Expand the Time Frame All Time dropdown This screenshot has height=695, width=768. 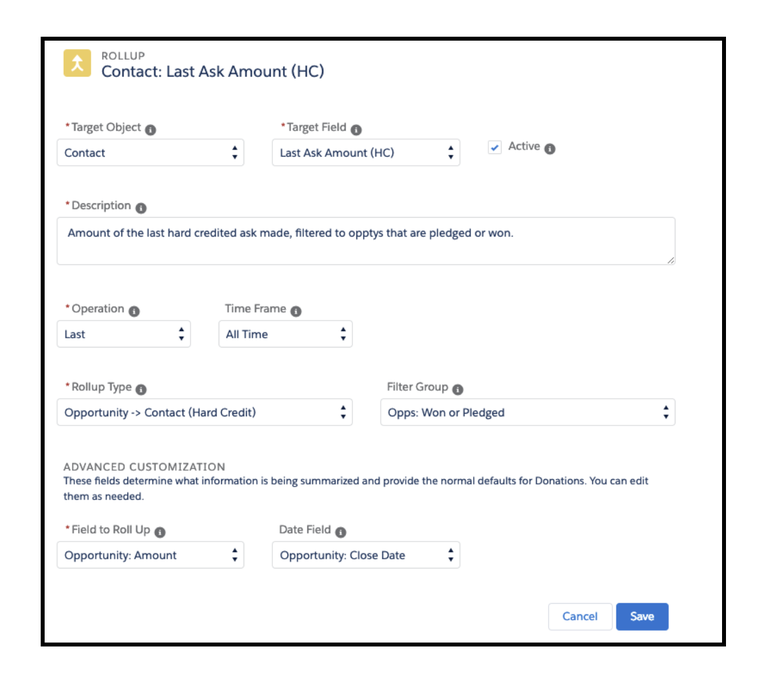[285, 334]
